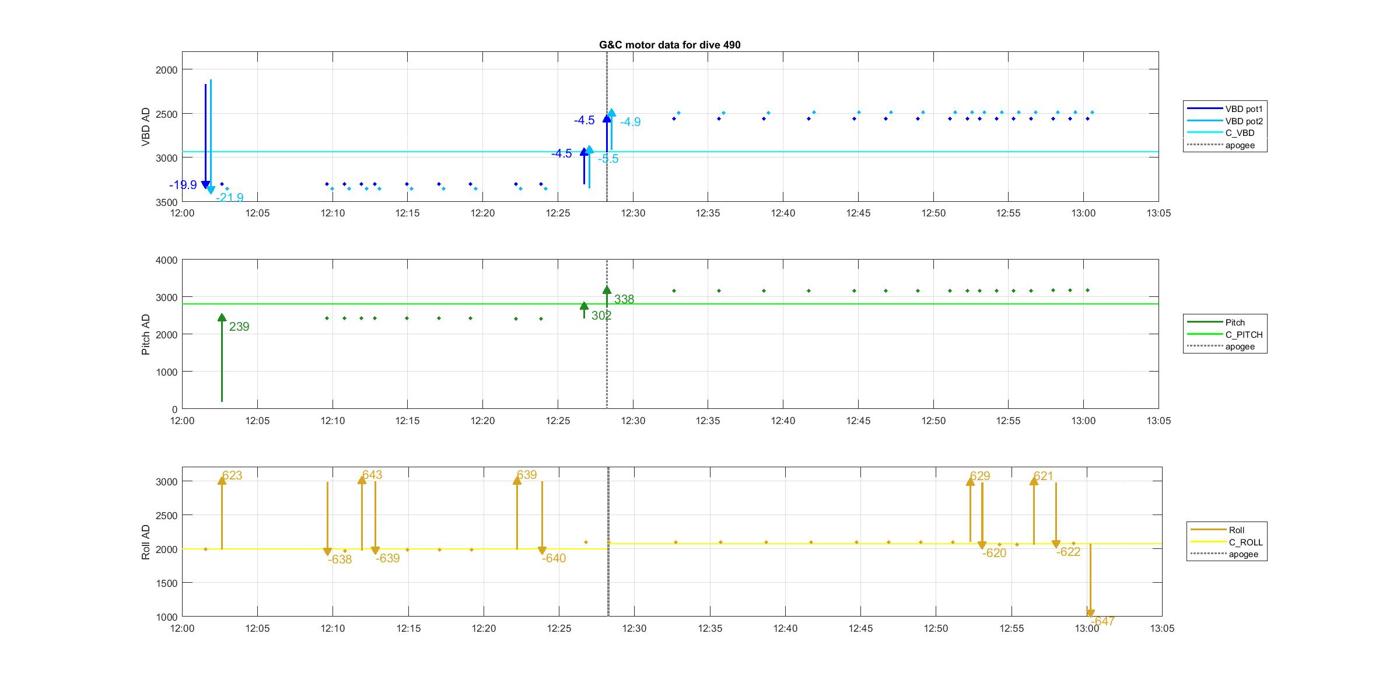Click the '629' roll move label

point(980,476)
